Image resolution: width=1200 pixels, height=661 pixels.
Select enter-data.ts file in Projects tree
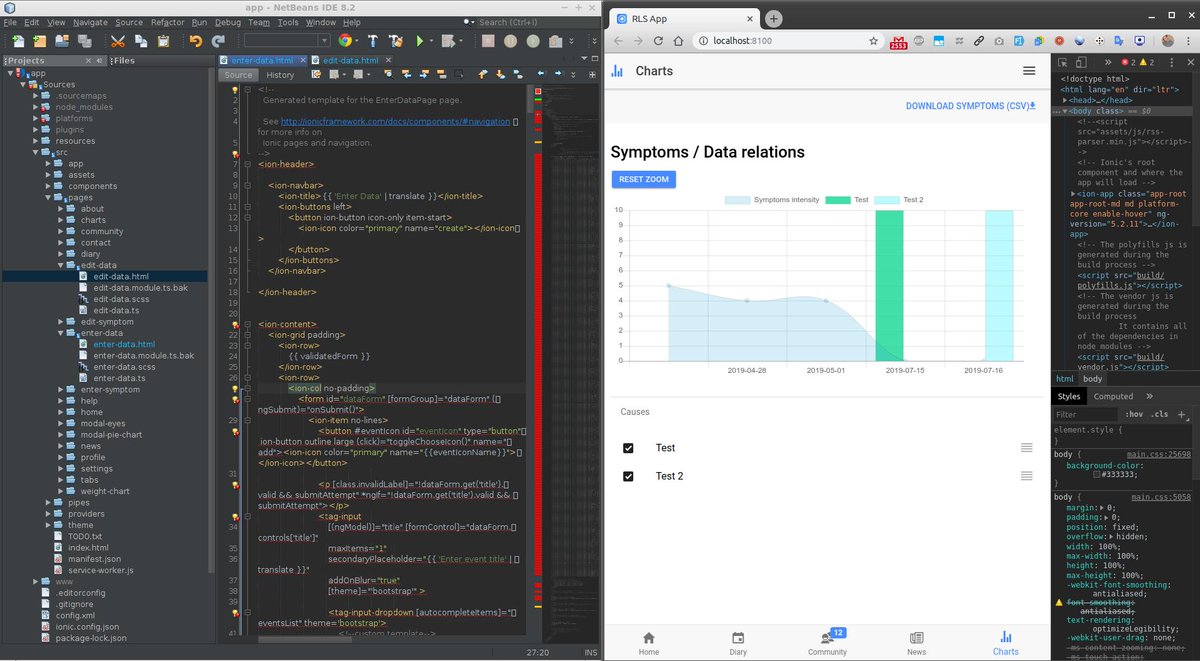coord(120,378)
